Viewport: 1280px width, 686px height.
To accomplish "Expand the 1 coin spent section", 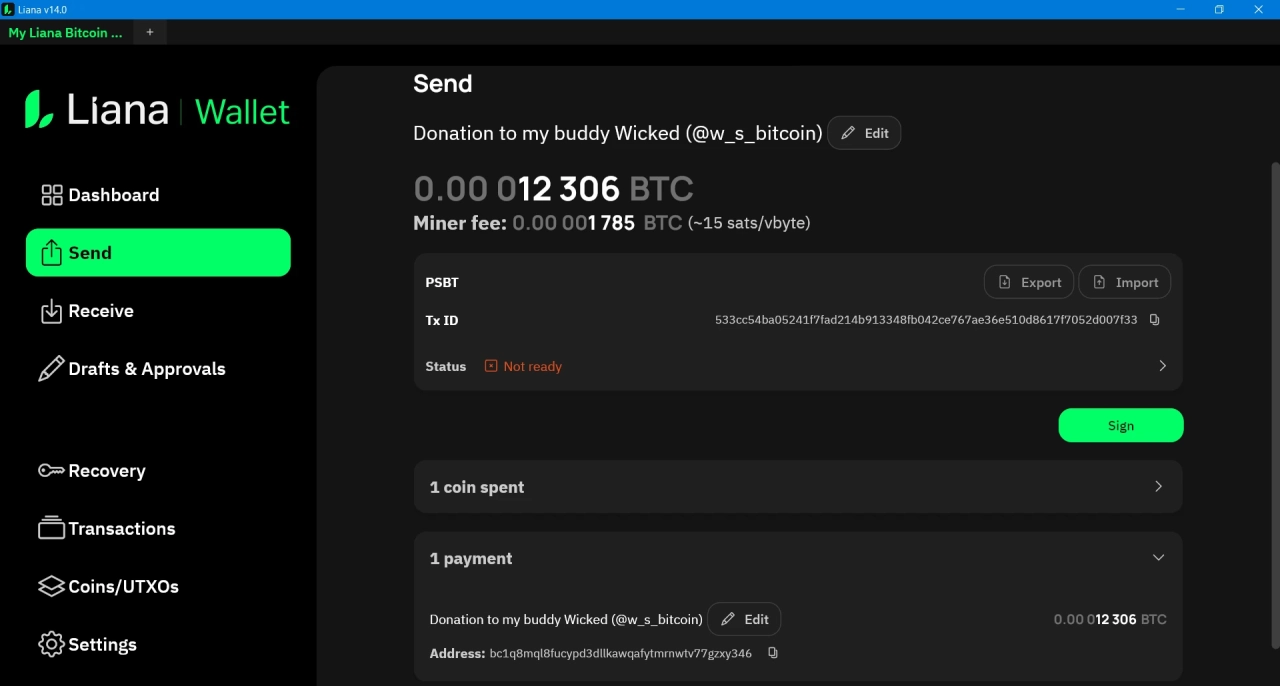I will (x=798, y=487).
